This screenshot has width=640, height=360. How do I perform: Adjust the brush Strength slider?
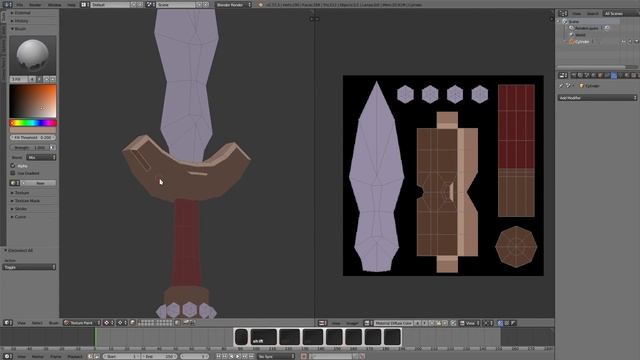[x=29, y=147]
